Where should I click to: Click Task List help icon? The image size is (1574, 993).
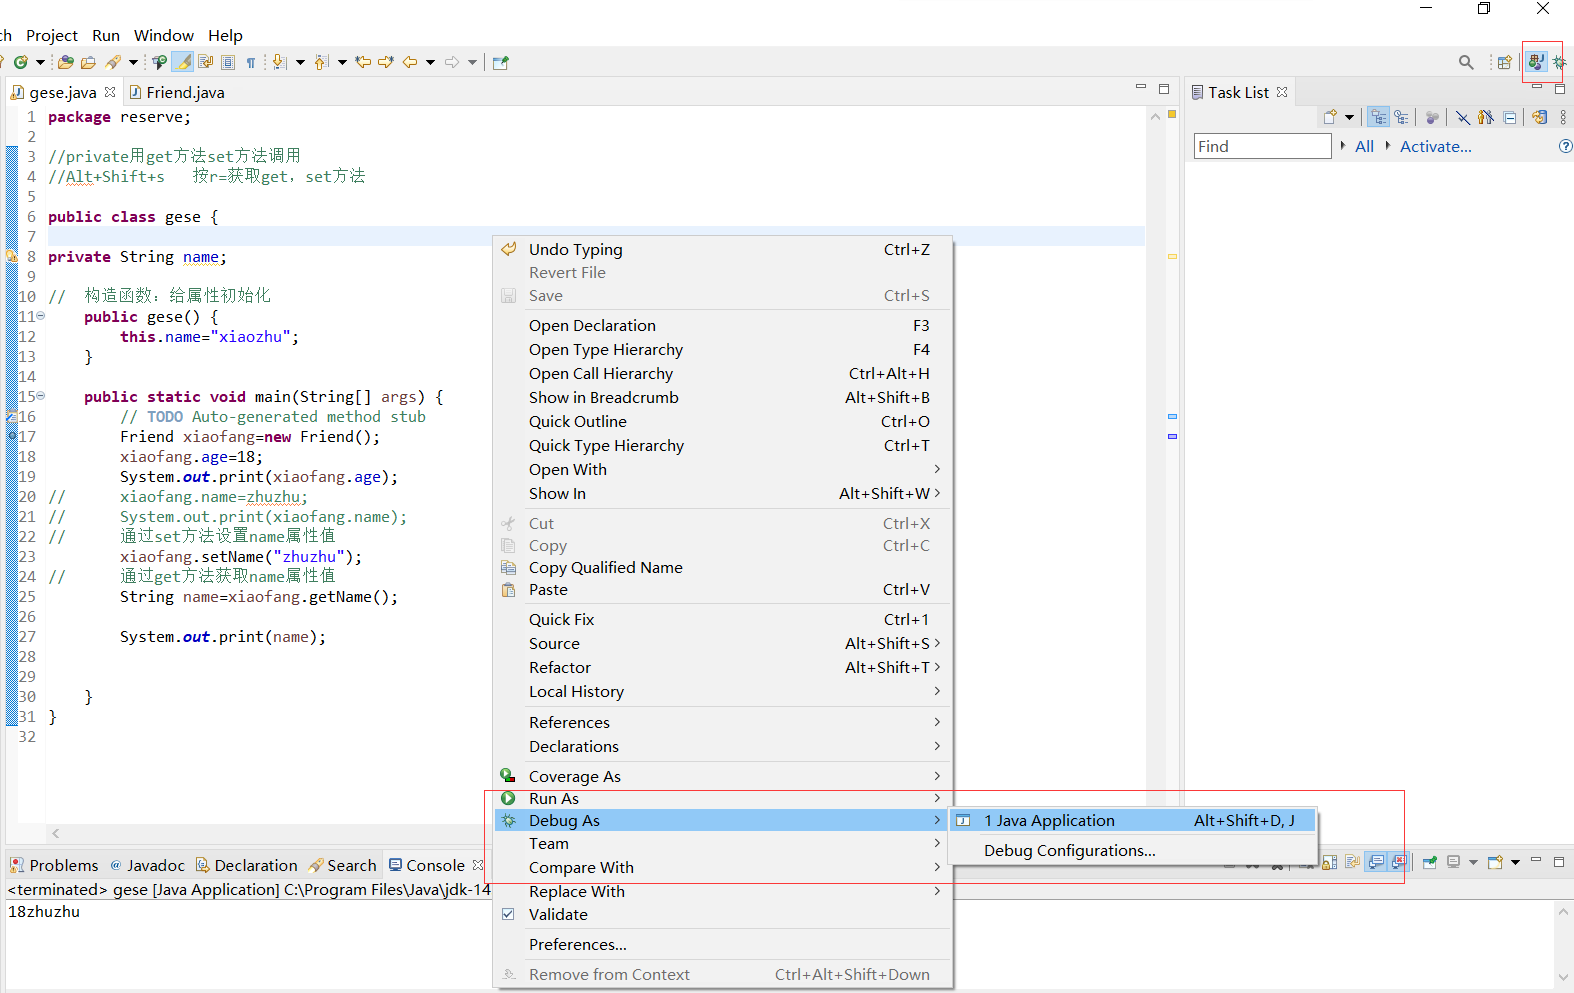[x=1566, y=146]
